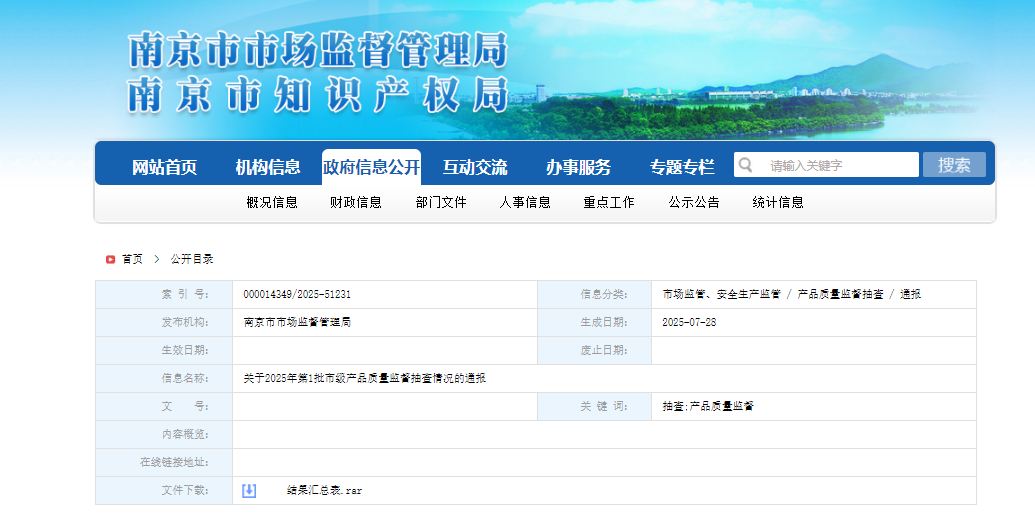Select title 关于2025年第1批市级产品质量监督抽查情况的通报
The height and width of the screenshot is (514, 1035).
[364, 379]
